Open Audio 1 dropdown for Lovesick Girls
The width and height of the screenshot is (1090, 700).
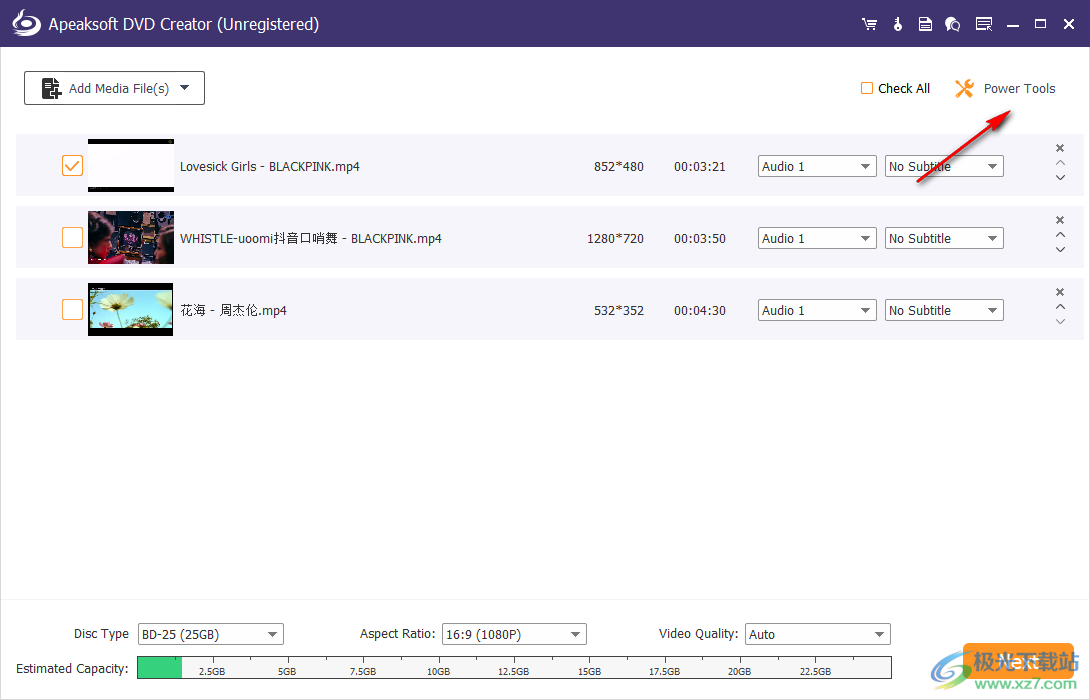(817, 166)
